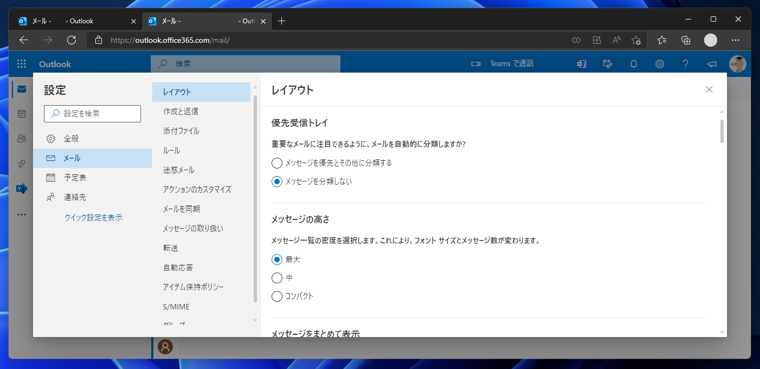Open notifications bell in the Outlook header
The width and height of the screenshot is (760, 369).
633,64
